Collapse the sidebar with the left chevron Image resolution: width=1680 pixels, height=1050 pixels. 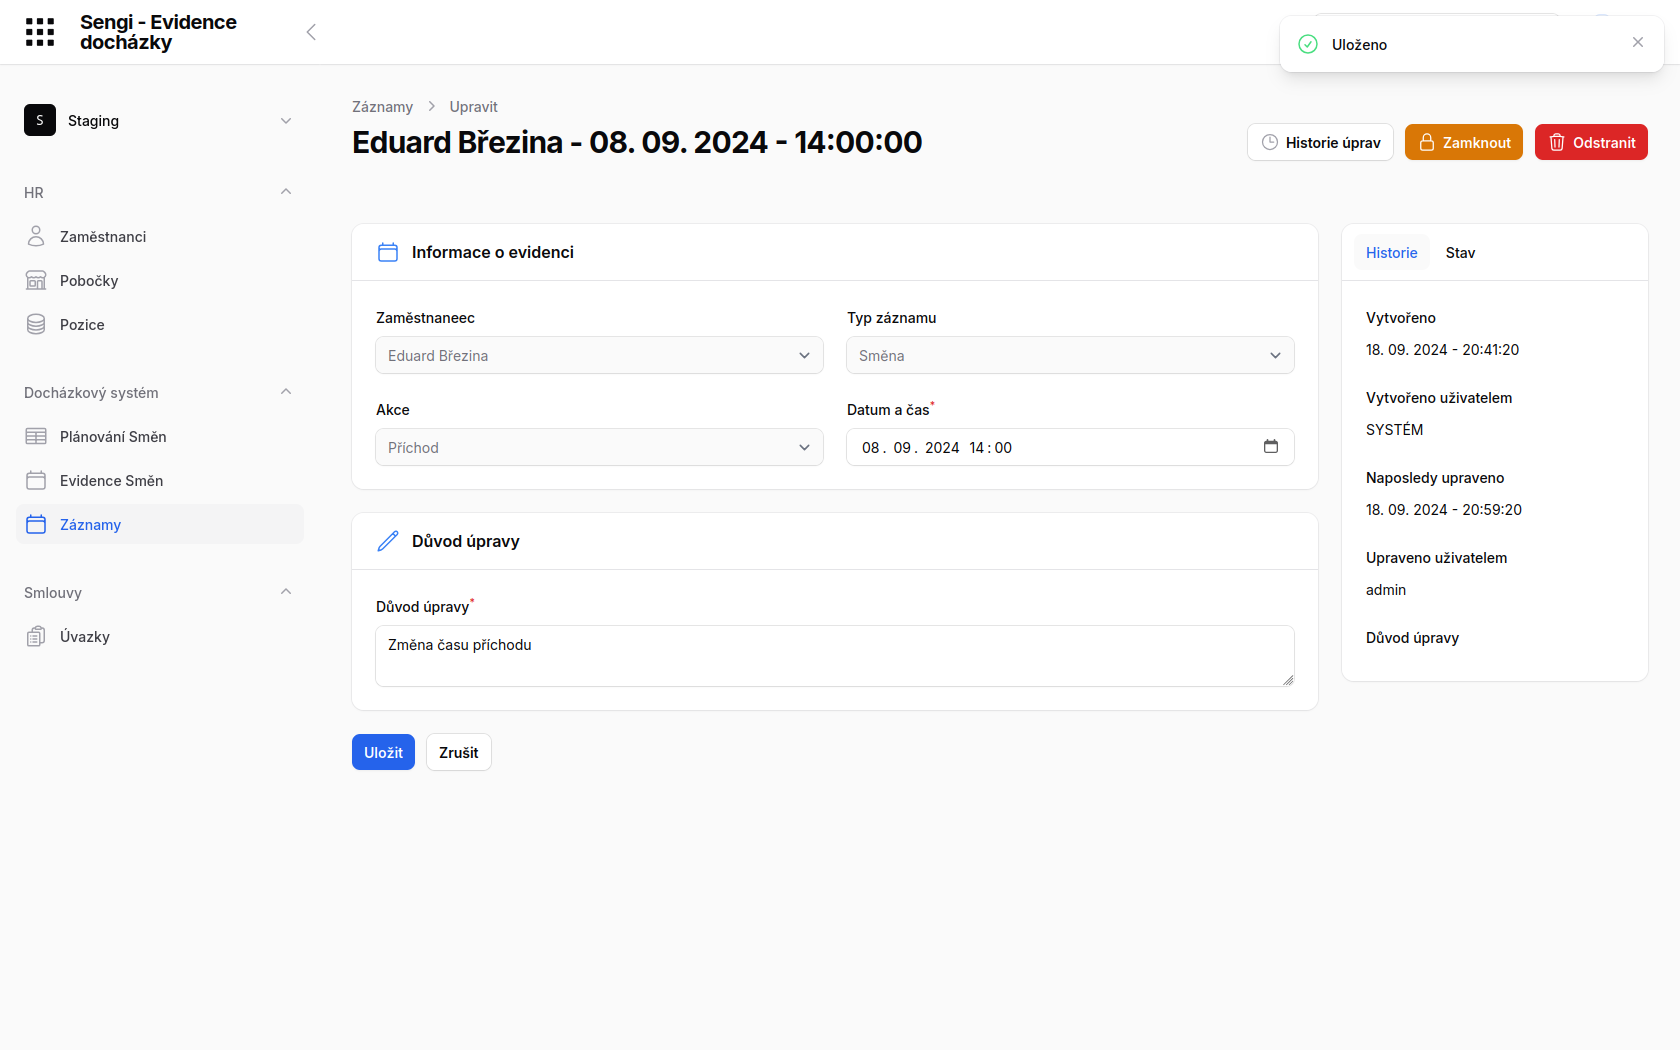[x=311, y=32]
